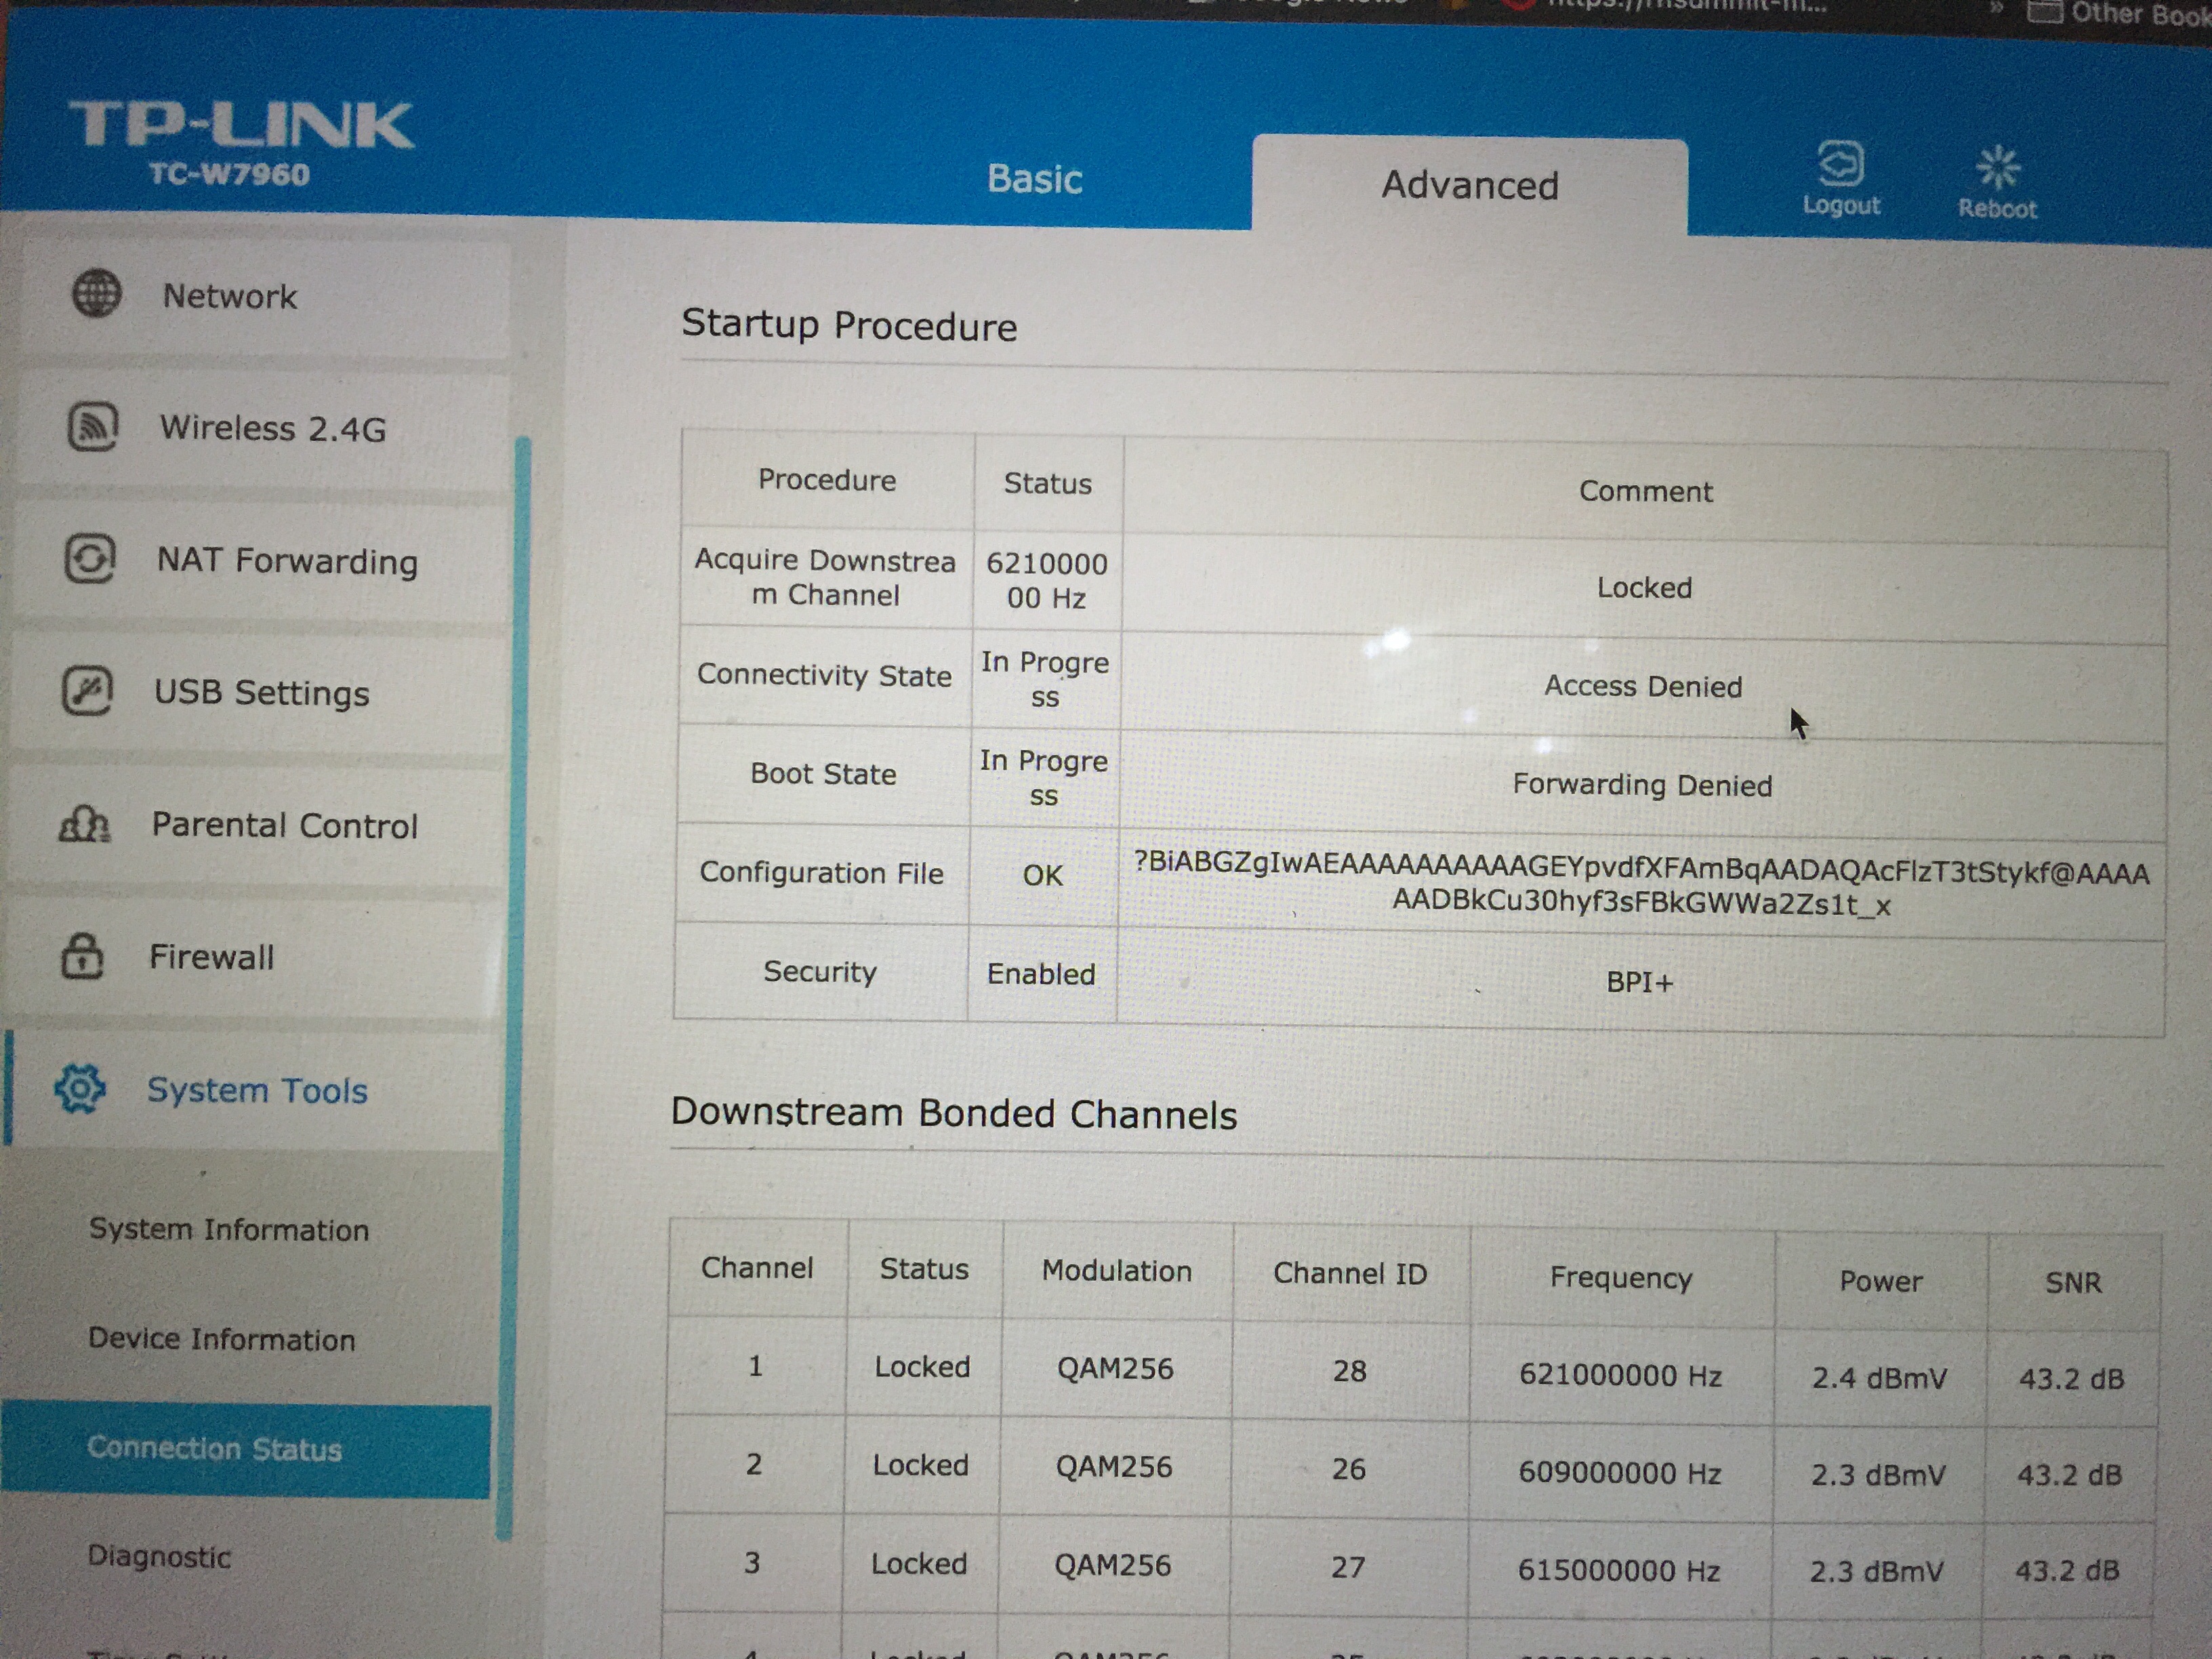Click the Reboot icon

click(1997, 168)
